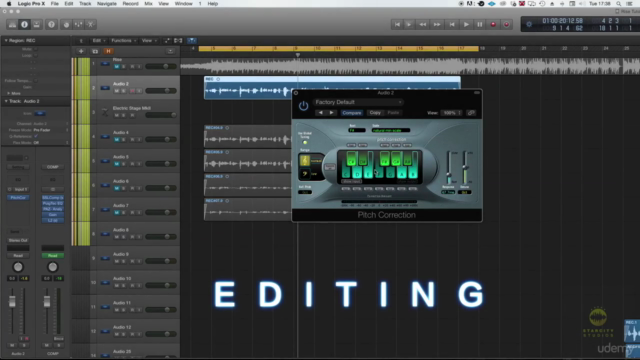The width and height of the screenshot is (640, 360).
Task: Unmute the Rise track with M button
Action: [x=117, y=67]
